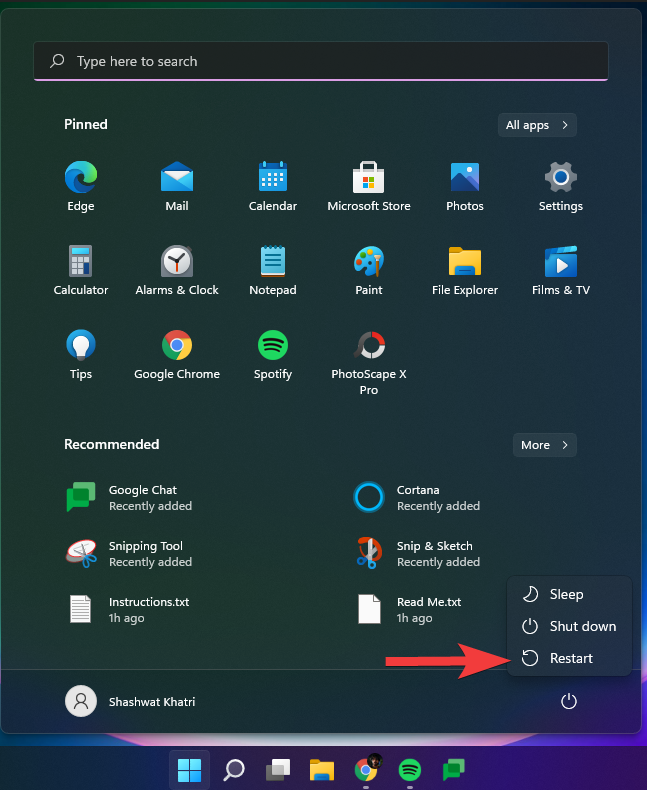Image resolution: width=647 pixels, height=790 pixels.
Task: Open the Paint app
Action: pyautogui.click(x=369, y=271)
